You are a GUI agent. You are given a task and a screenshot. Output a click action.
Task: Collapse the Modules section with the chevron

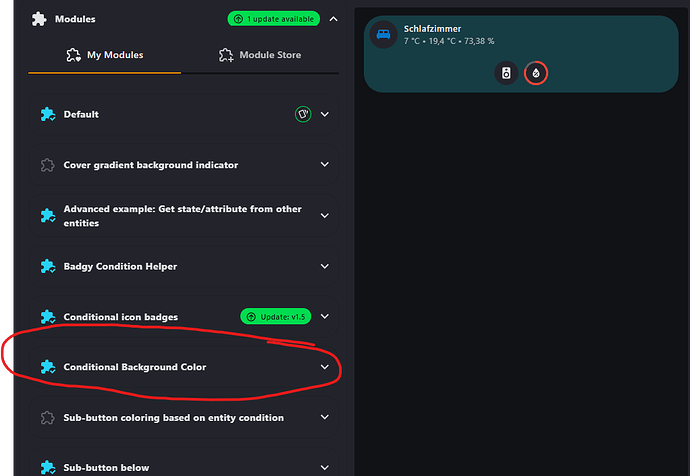(x=333, y=19)
